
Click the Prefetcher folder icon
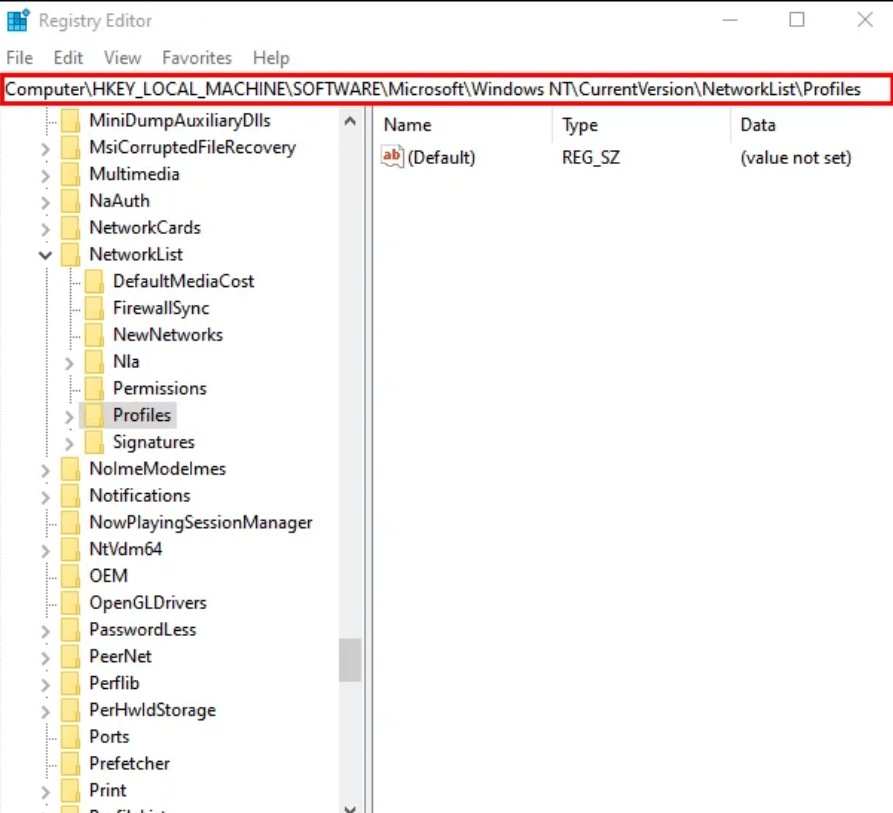(70, 764)
